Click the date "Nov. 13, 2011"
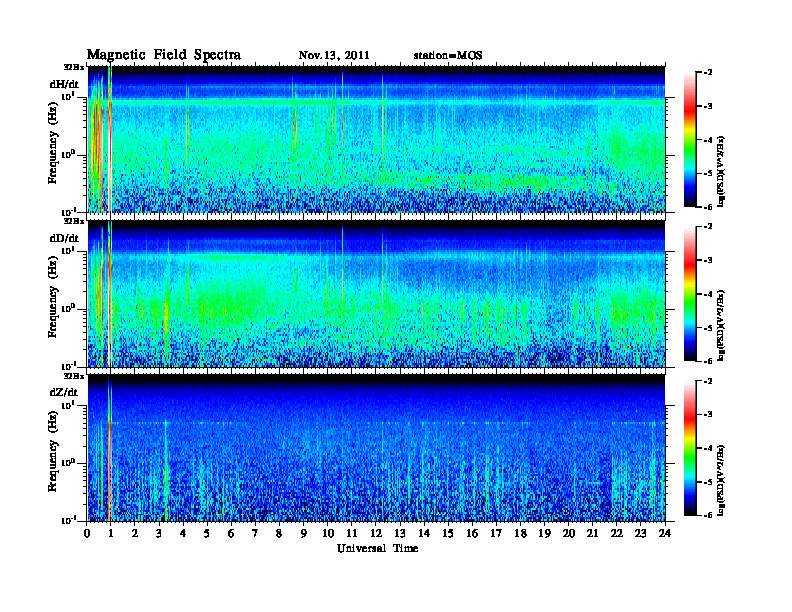The width and height of the screenshot is (792, 612). click(334, 55)
